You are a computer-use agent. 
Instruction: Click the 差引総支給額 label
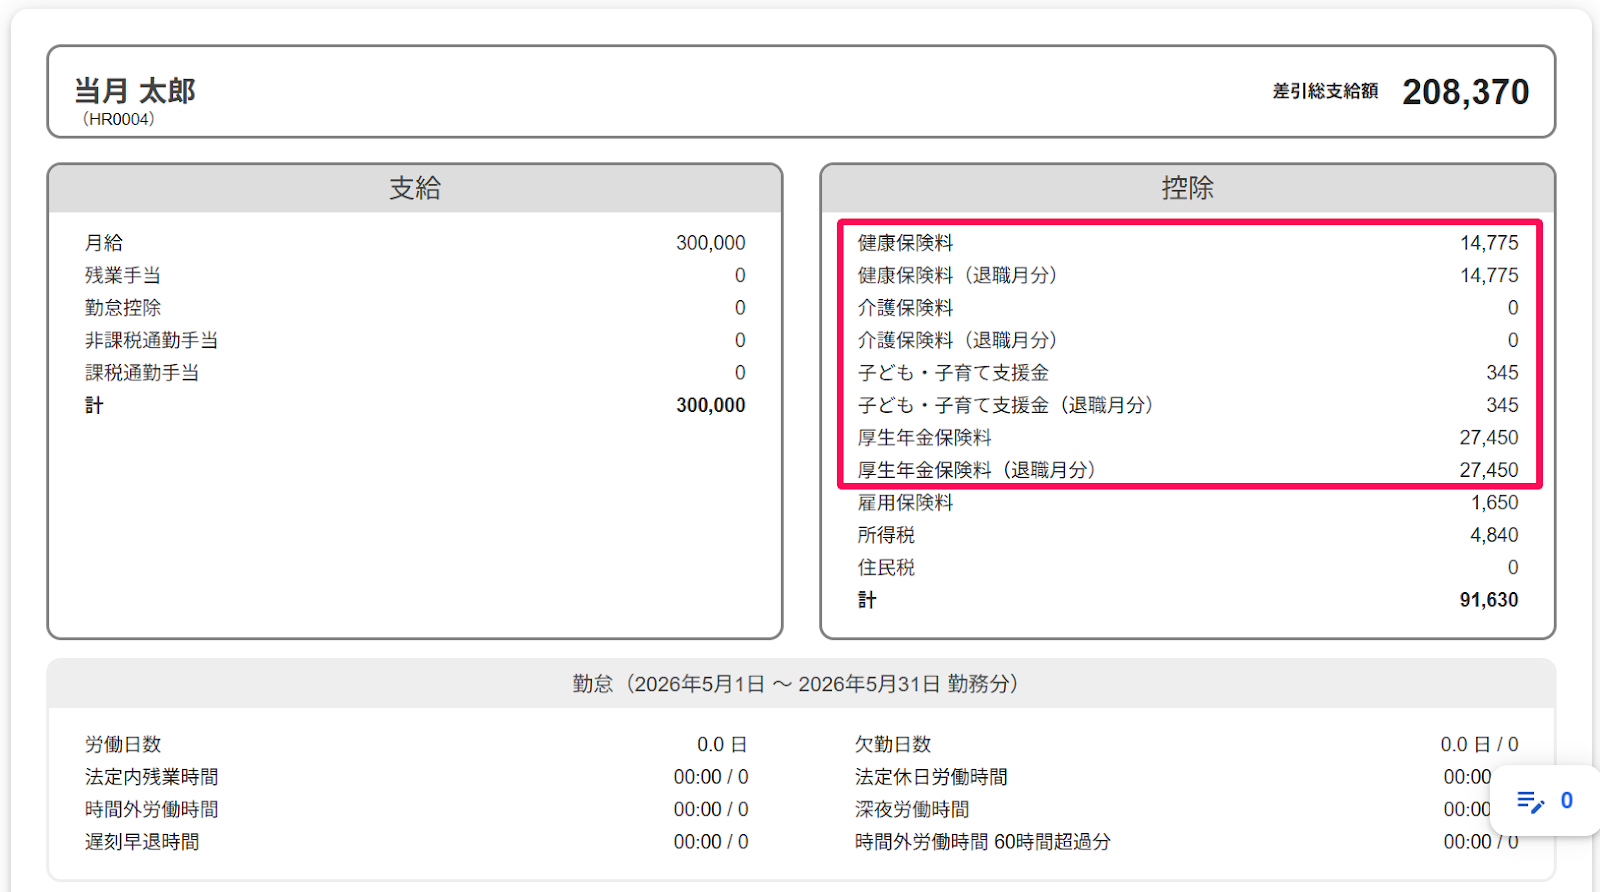pos(1325,91)
